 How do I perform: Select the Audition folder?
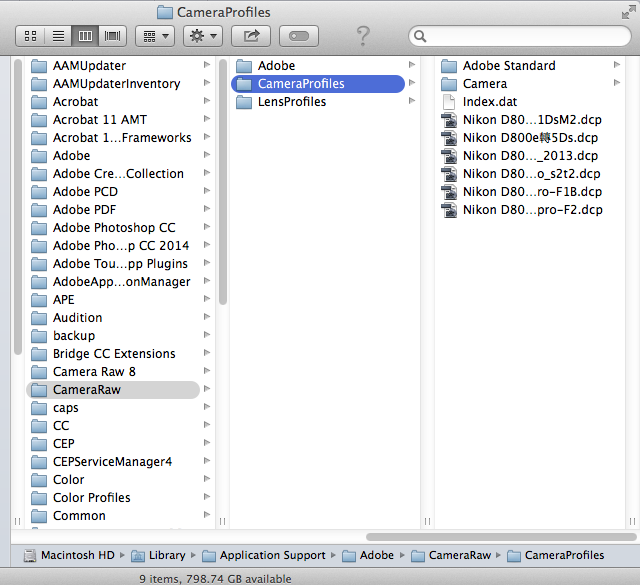(x=113, y=318)
